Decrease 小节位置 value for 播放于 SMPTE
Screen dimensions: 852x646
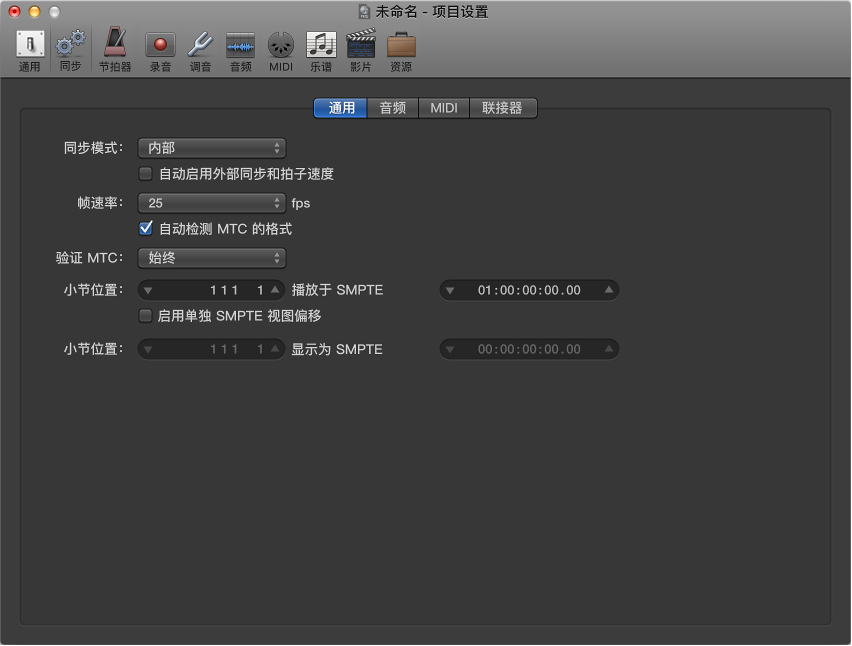[148, 291]
